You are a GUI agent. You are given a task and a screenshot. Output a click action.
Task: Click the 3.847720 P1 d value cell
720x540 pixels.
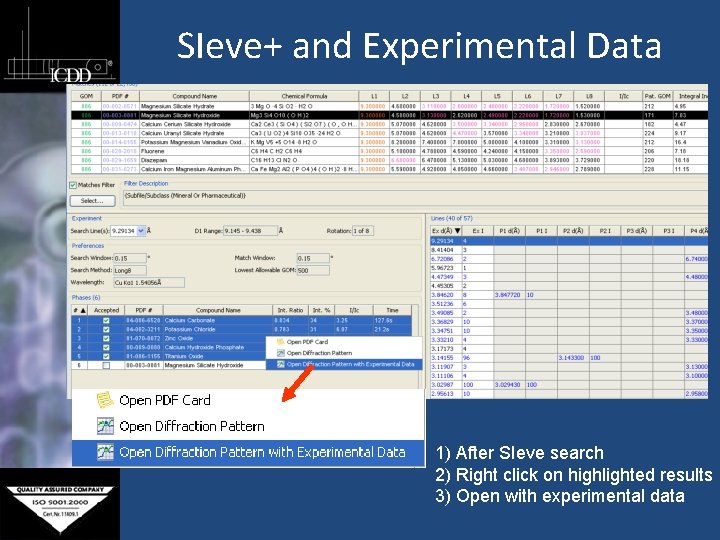(x=509, y=295)
